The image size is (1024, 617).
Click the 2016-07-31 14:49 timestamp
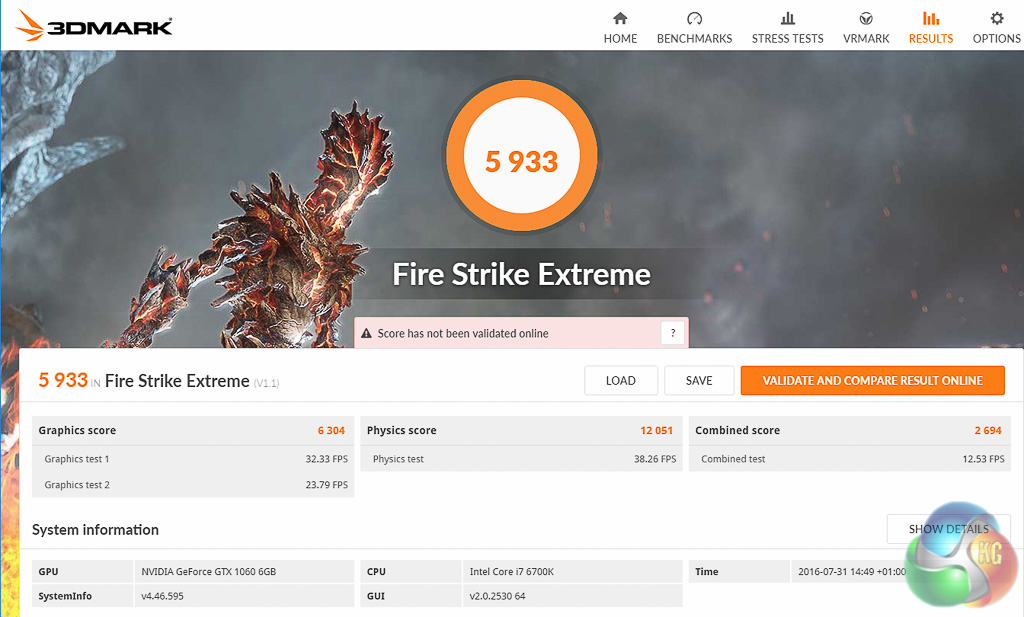pos(852,571)
